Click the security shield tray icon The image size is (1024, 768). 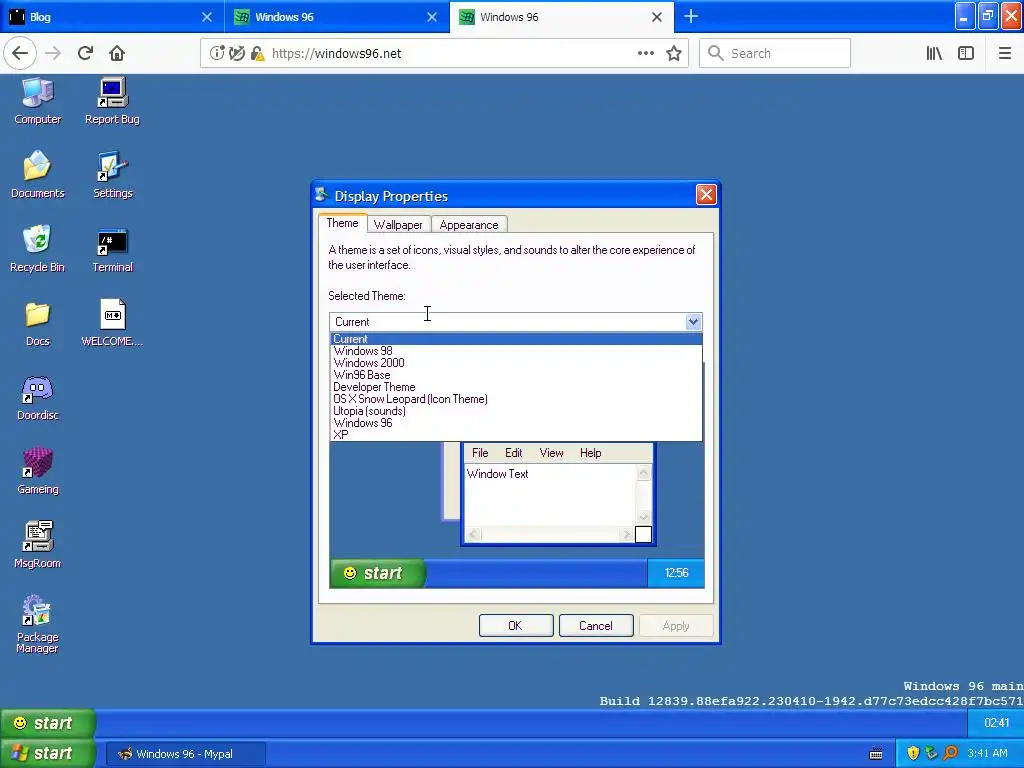913,753
